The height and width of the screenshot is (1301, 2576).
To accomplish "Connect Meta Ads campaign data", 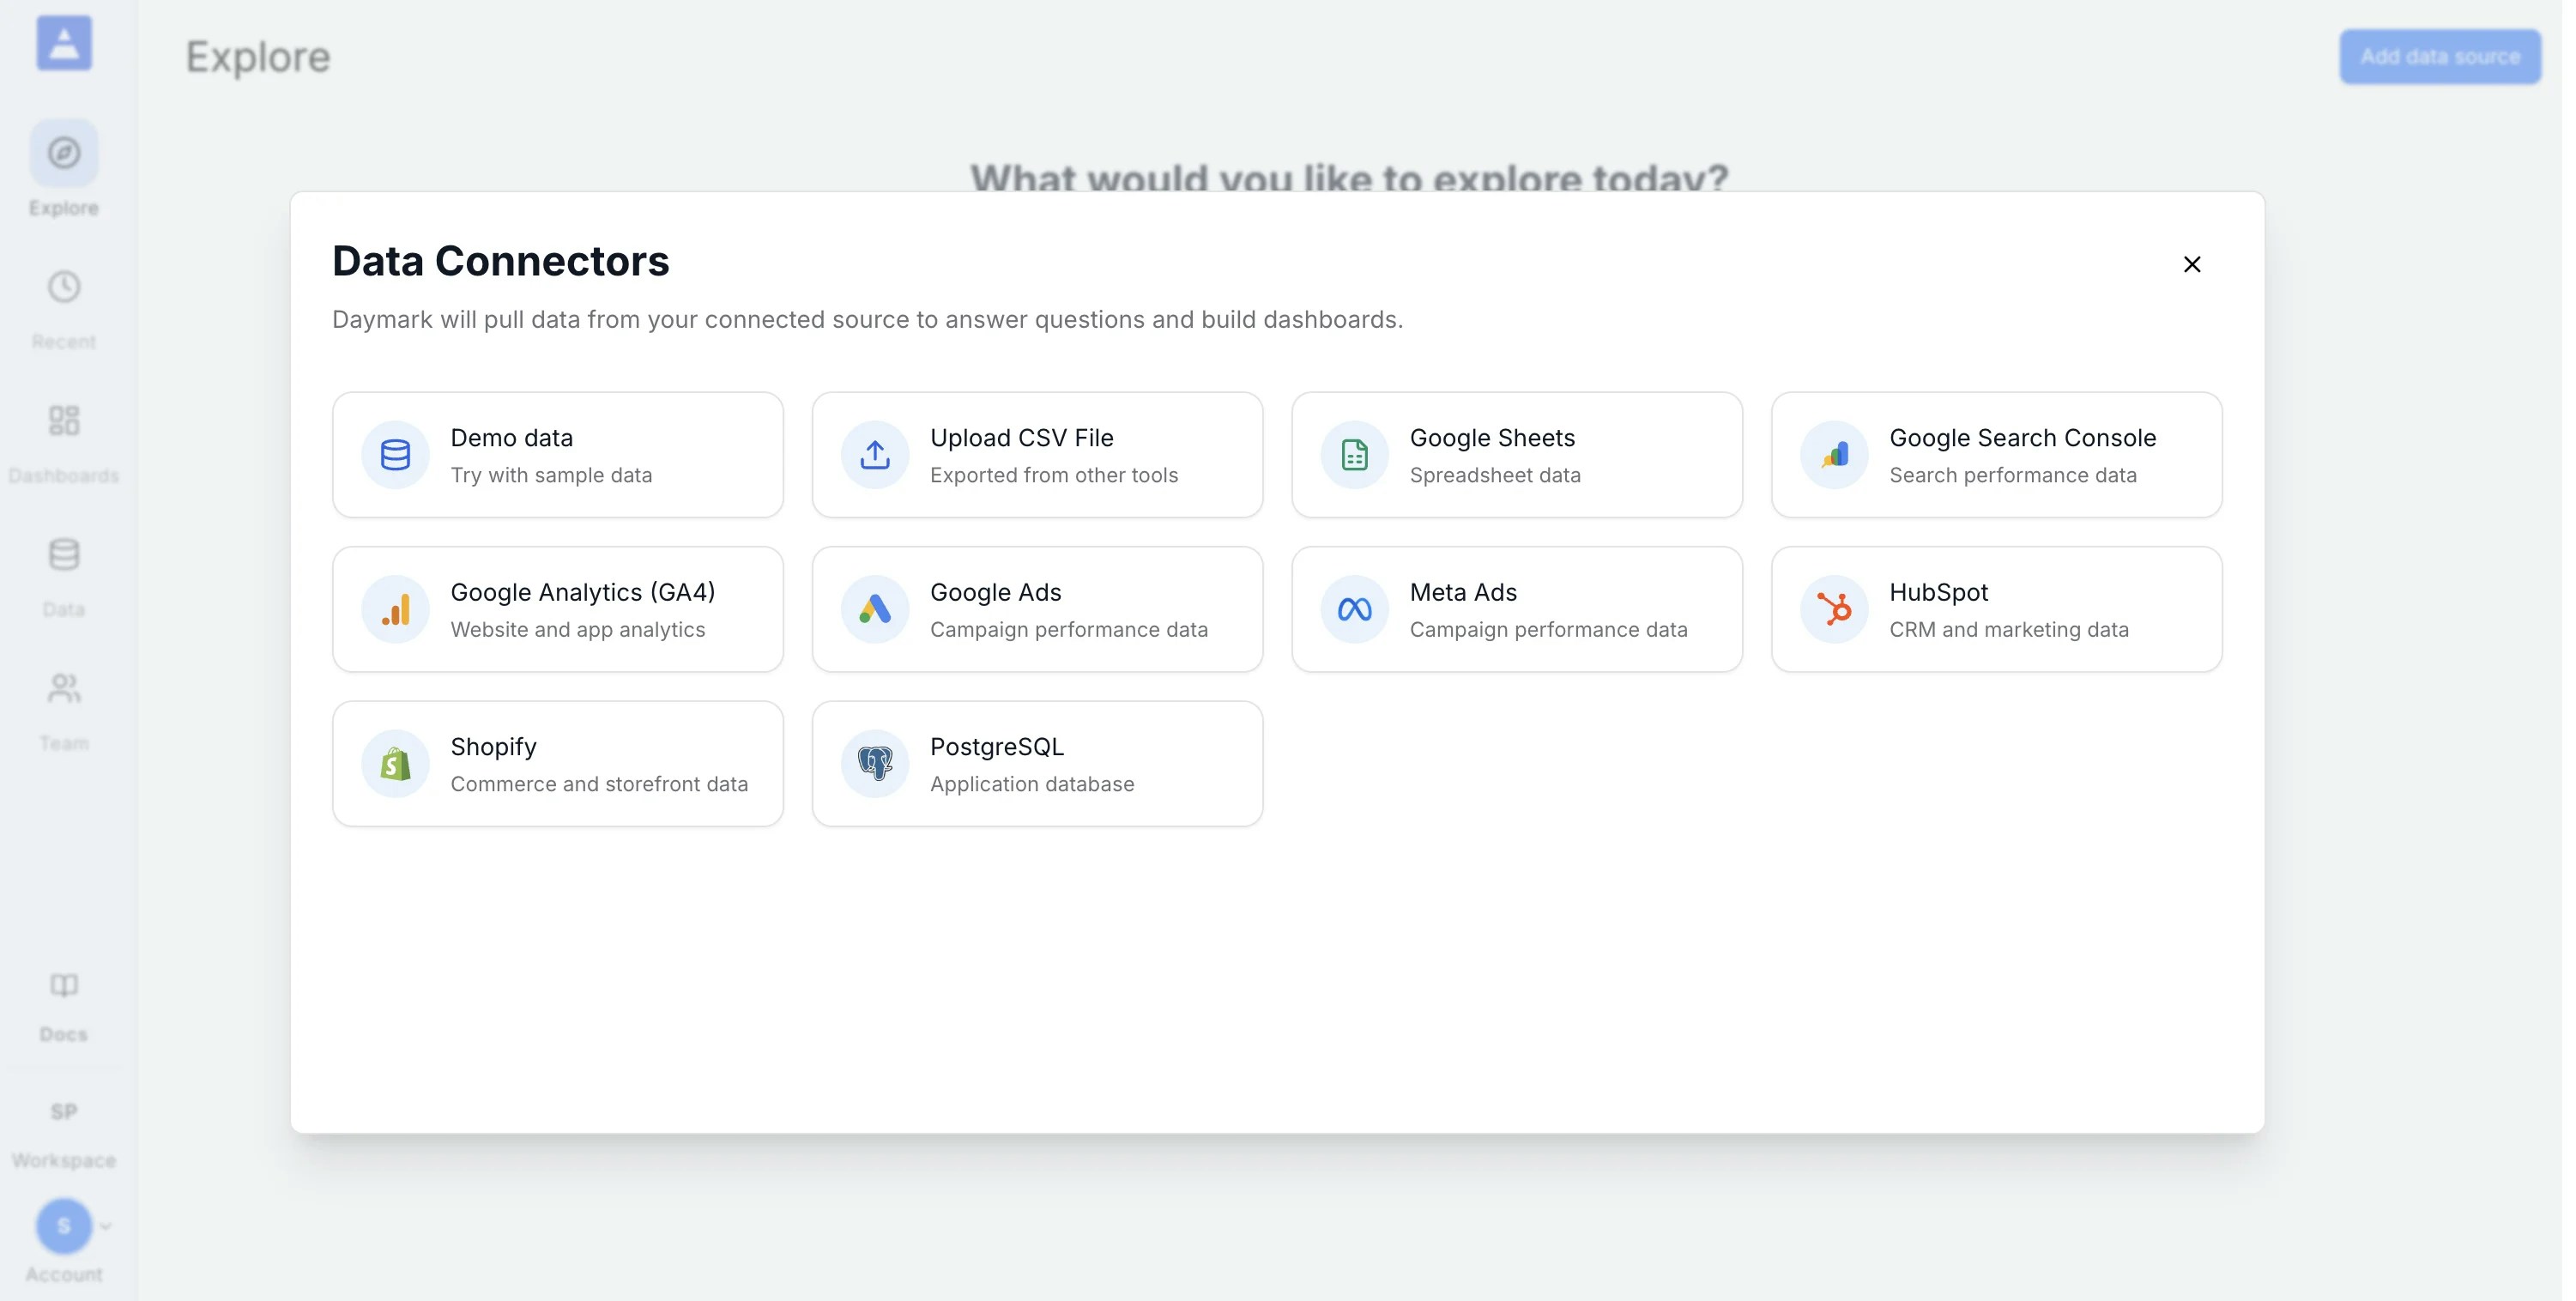I will (1516, 609).
